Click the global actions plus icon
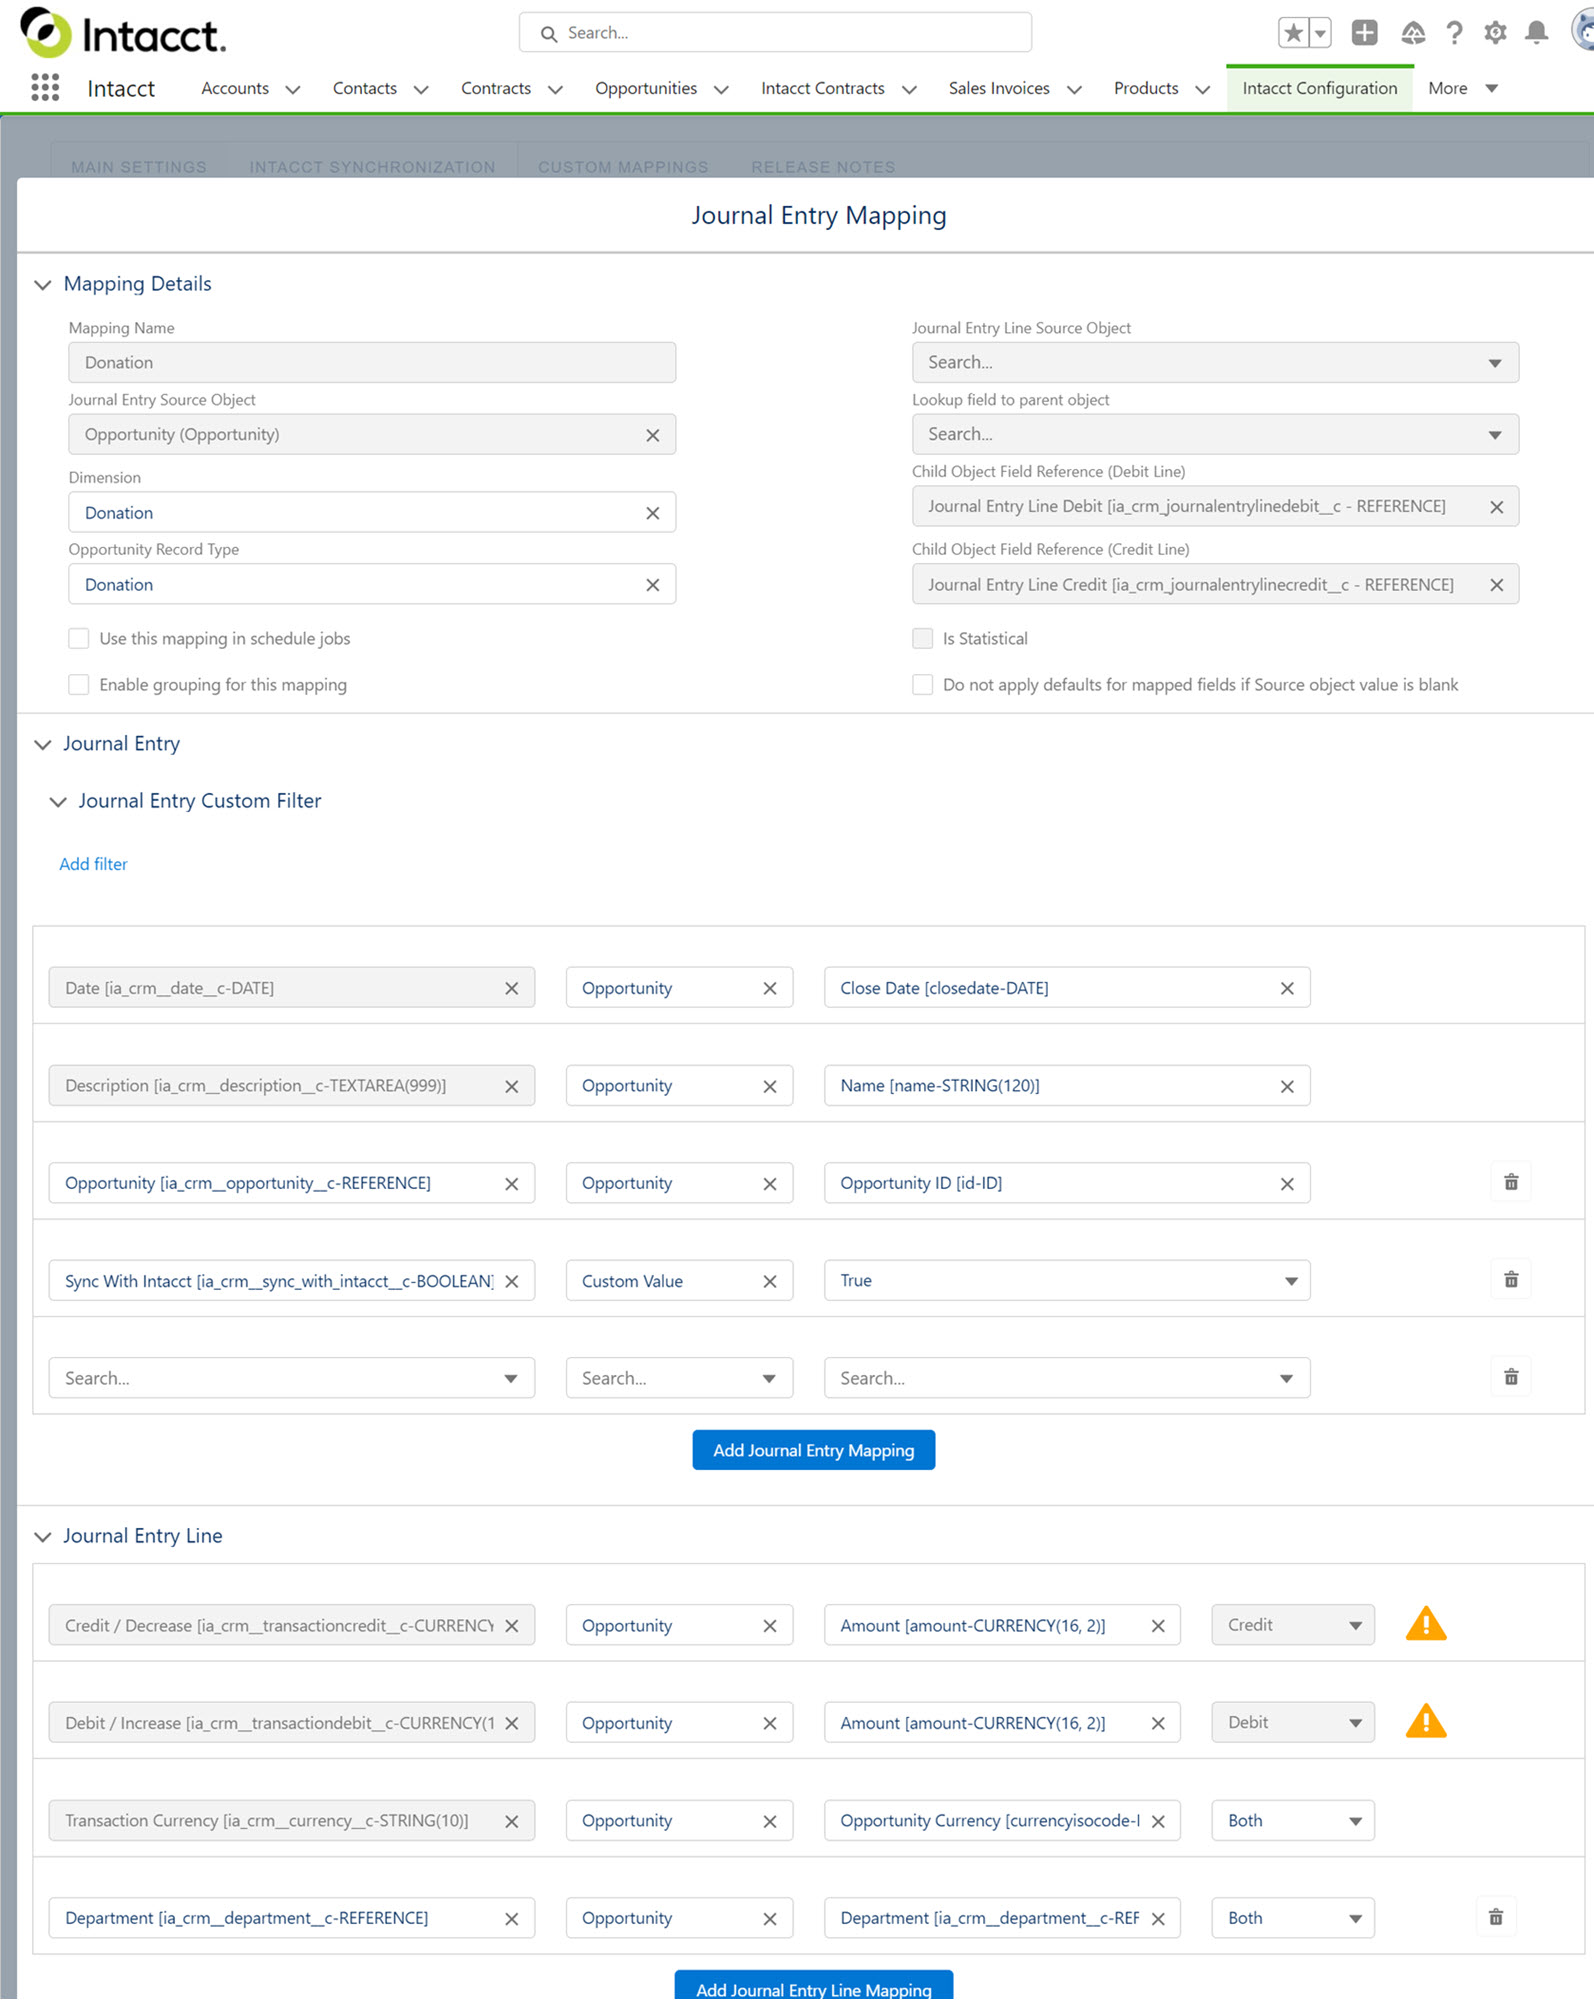Image resolution: width=1594 pixels, height=2000 pixels. [1364, 33]
